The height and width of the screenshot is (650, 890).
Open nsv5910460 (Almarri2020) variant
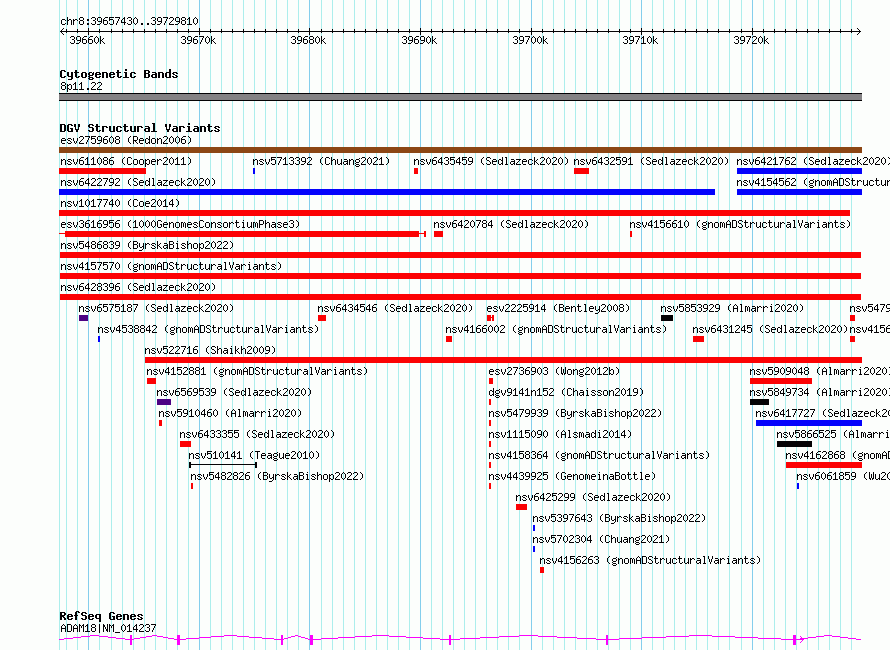pos(230,413)
